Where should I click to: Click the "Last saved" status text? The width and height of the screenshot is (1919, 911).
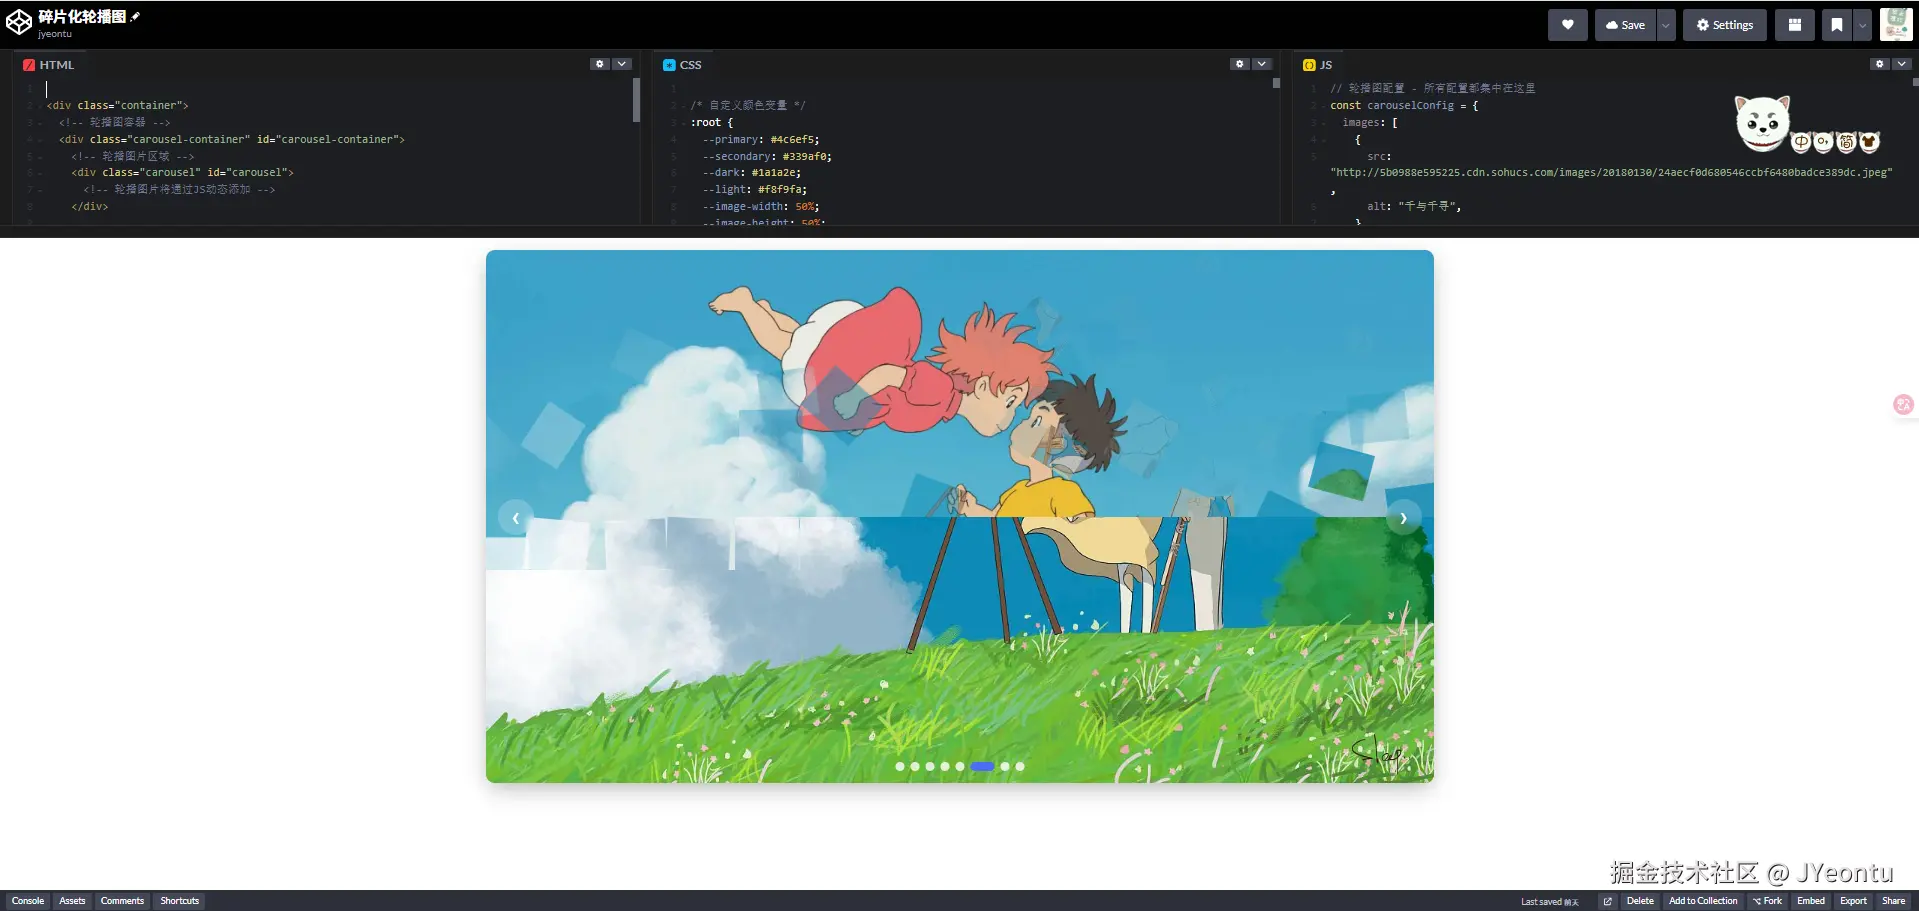[x=1549, y=902]
